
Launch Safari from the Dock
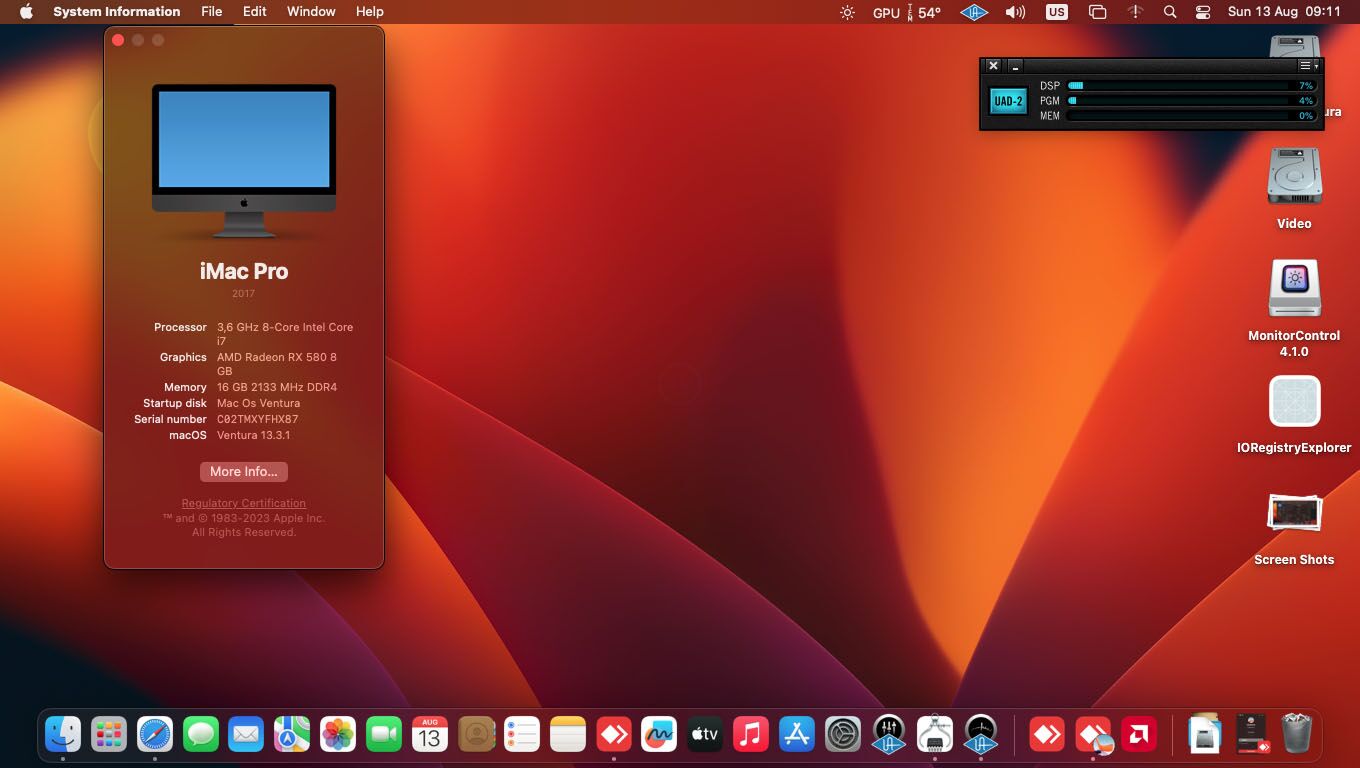point(156,733)
